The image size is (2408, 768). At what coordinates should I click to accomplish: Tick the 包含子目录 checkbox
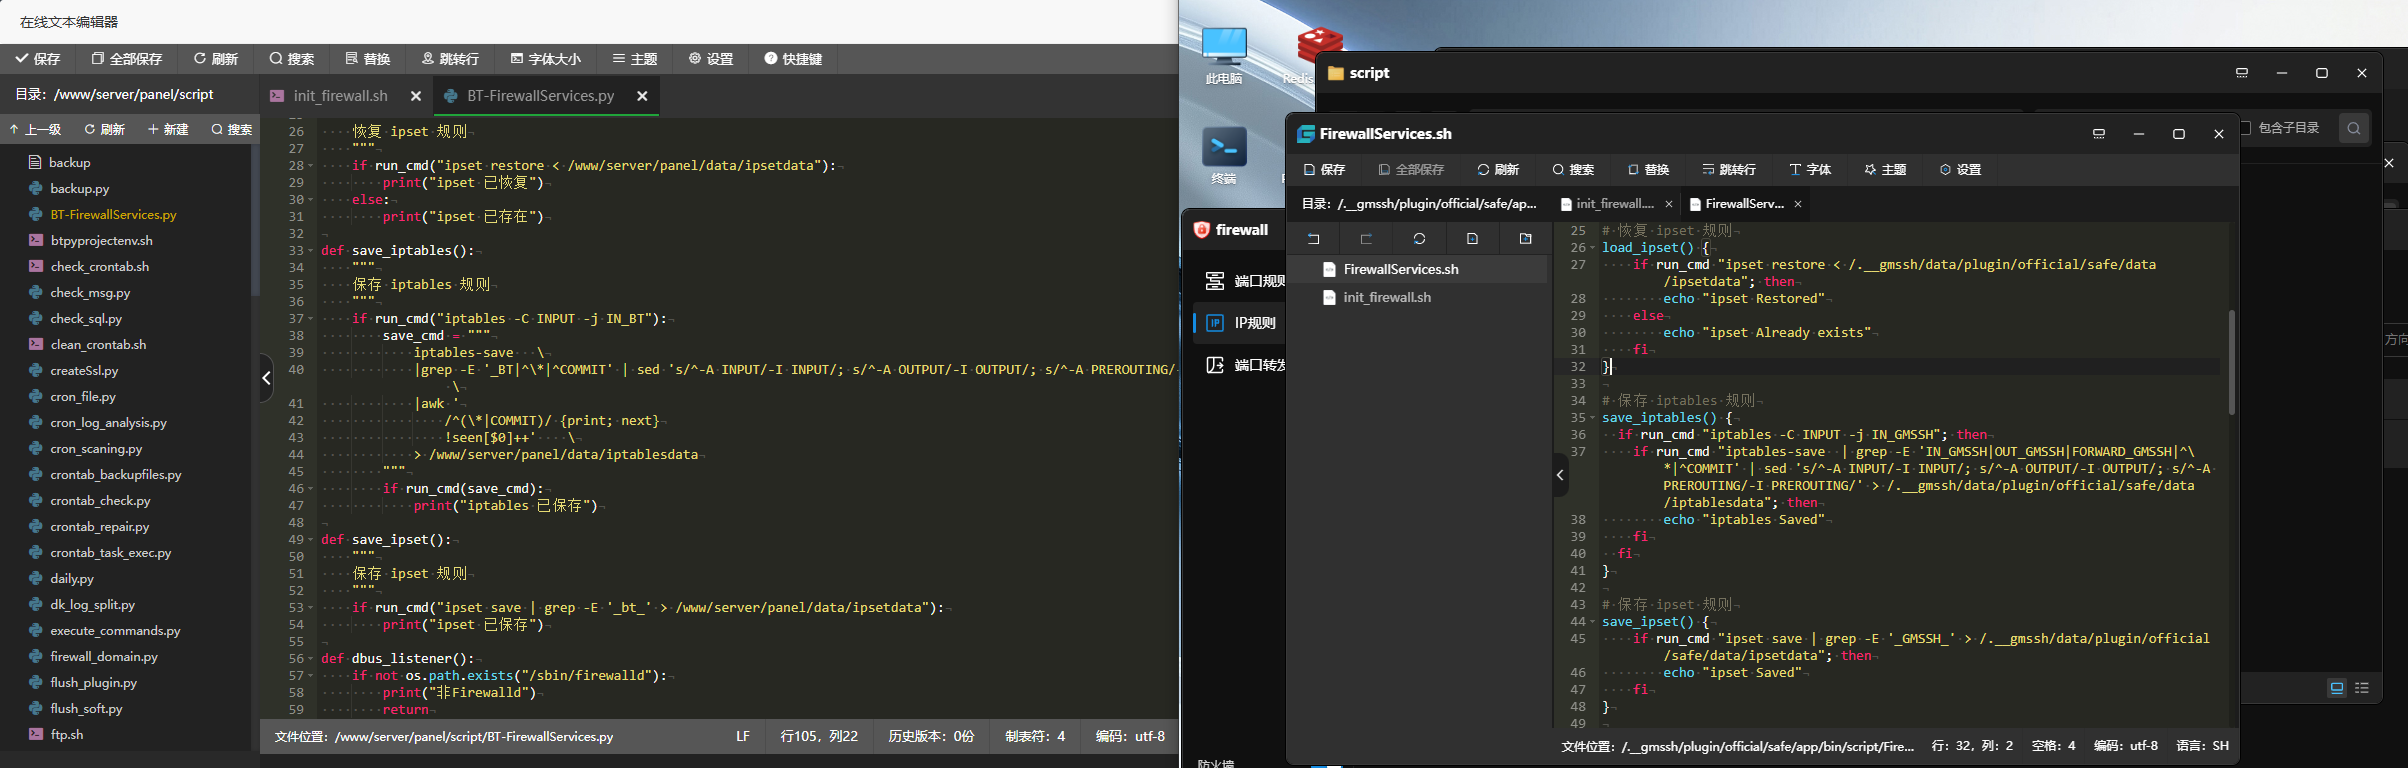click(2245, 128)
